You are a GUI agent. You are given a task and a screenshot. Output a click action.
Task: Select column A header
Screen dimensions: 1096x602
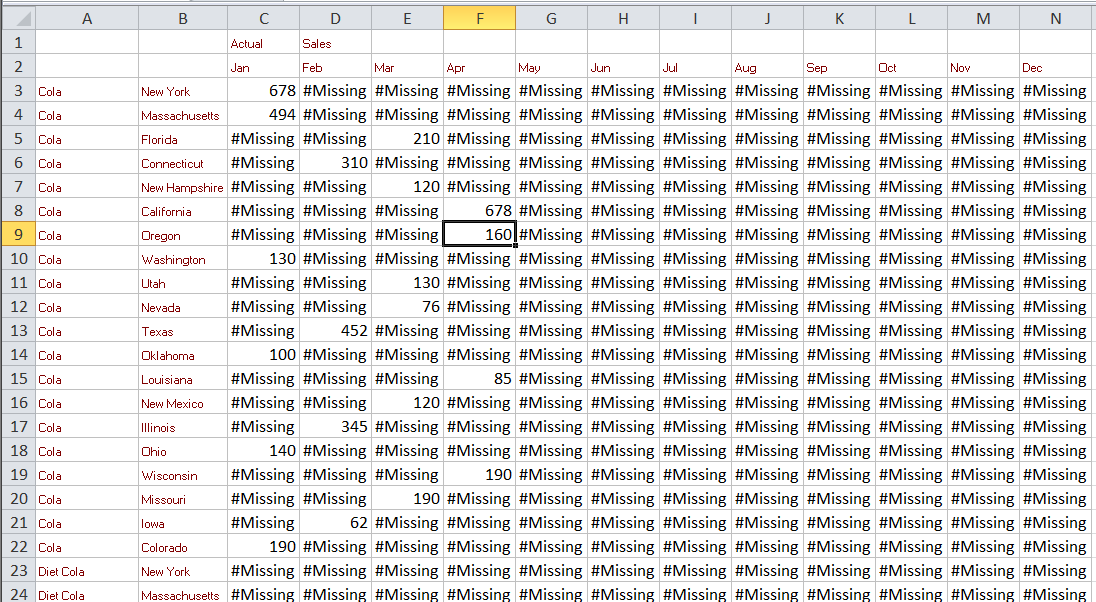pos(87,18)
